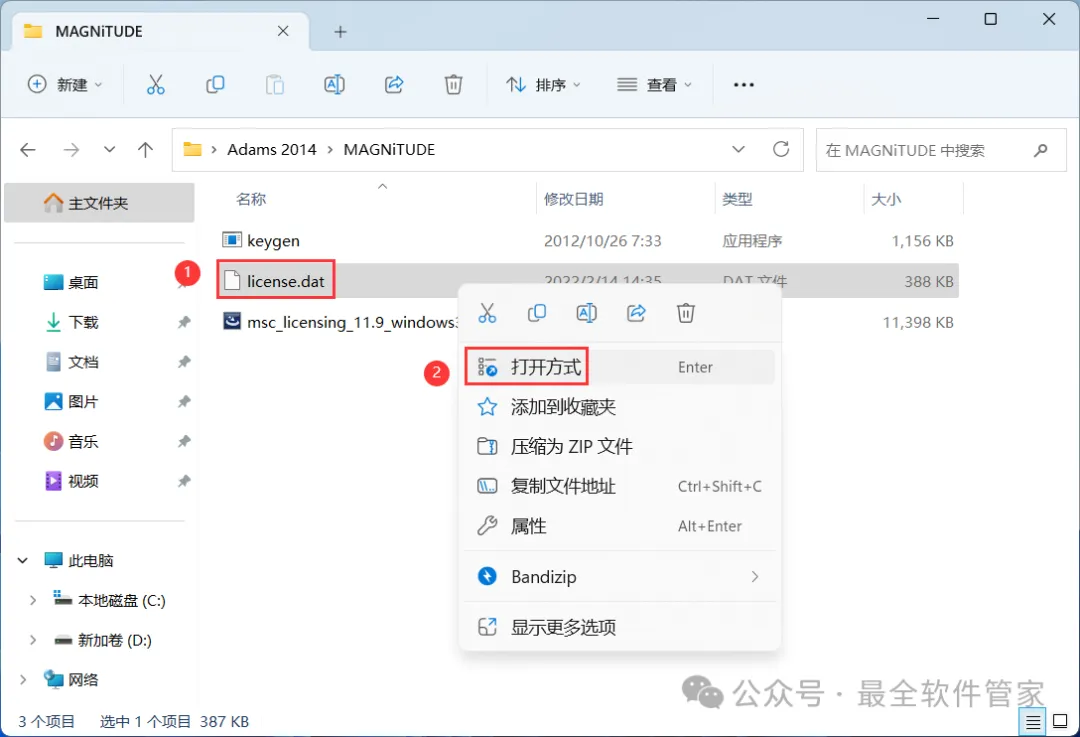
Task: Open the 新建 dropdown menu
Action: pyautogui.click(x=65, y=85)
